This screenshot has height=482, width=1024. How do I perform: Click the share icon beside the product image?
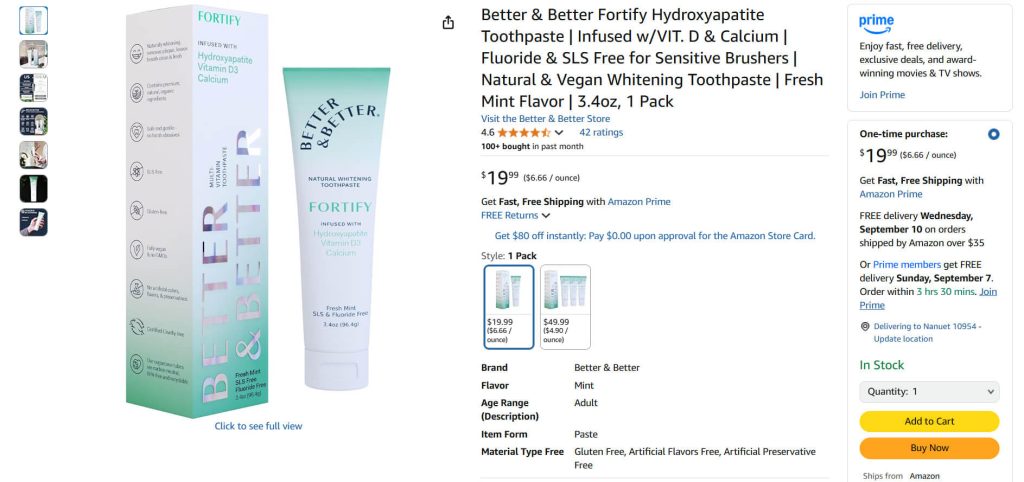pos(448,23)
